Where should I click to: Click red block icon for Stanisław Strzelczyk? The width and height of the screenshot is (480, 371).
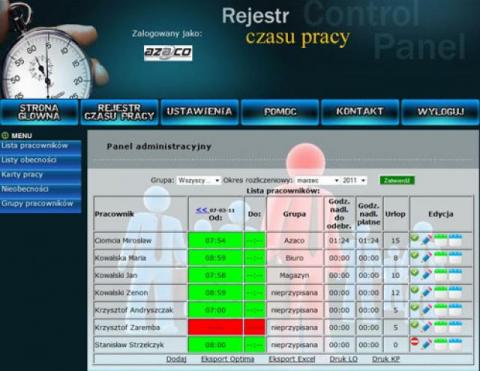[414, 341]
